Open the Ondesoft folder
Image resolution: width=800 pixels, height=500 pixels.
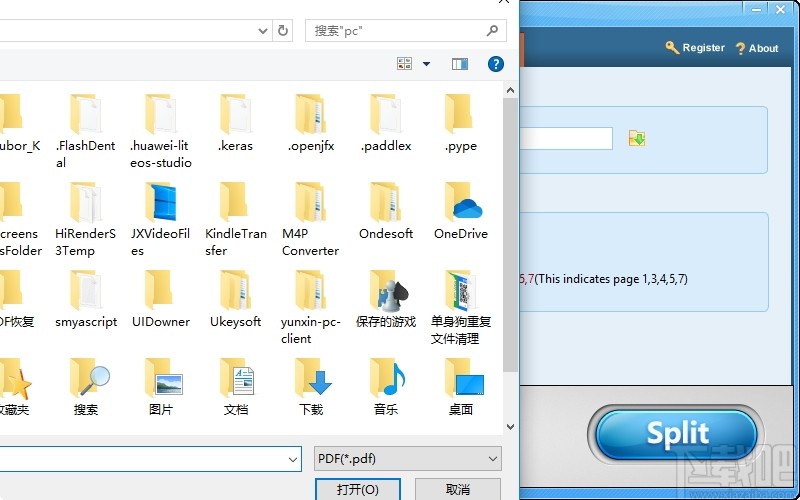coord(386,212)
